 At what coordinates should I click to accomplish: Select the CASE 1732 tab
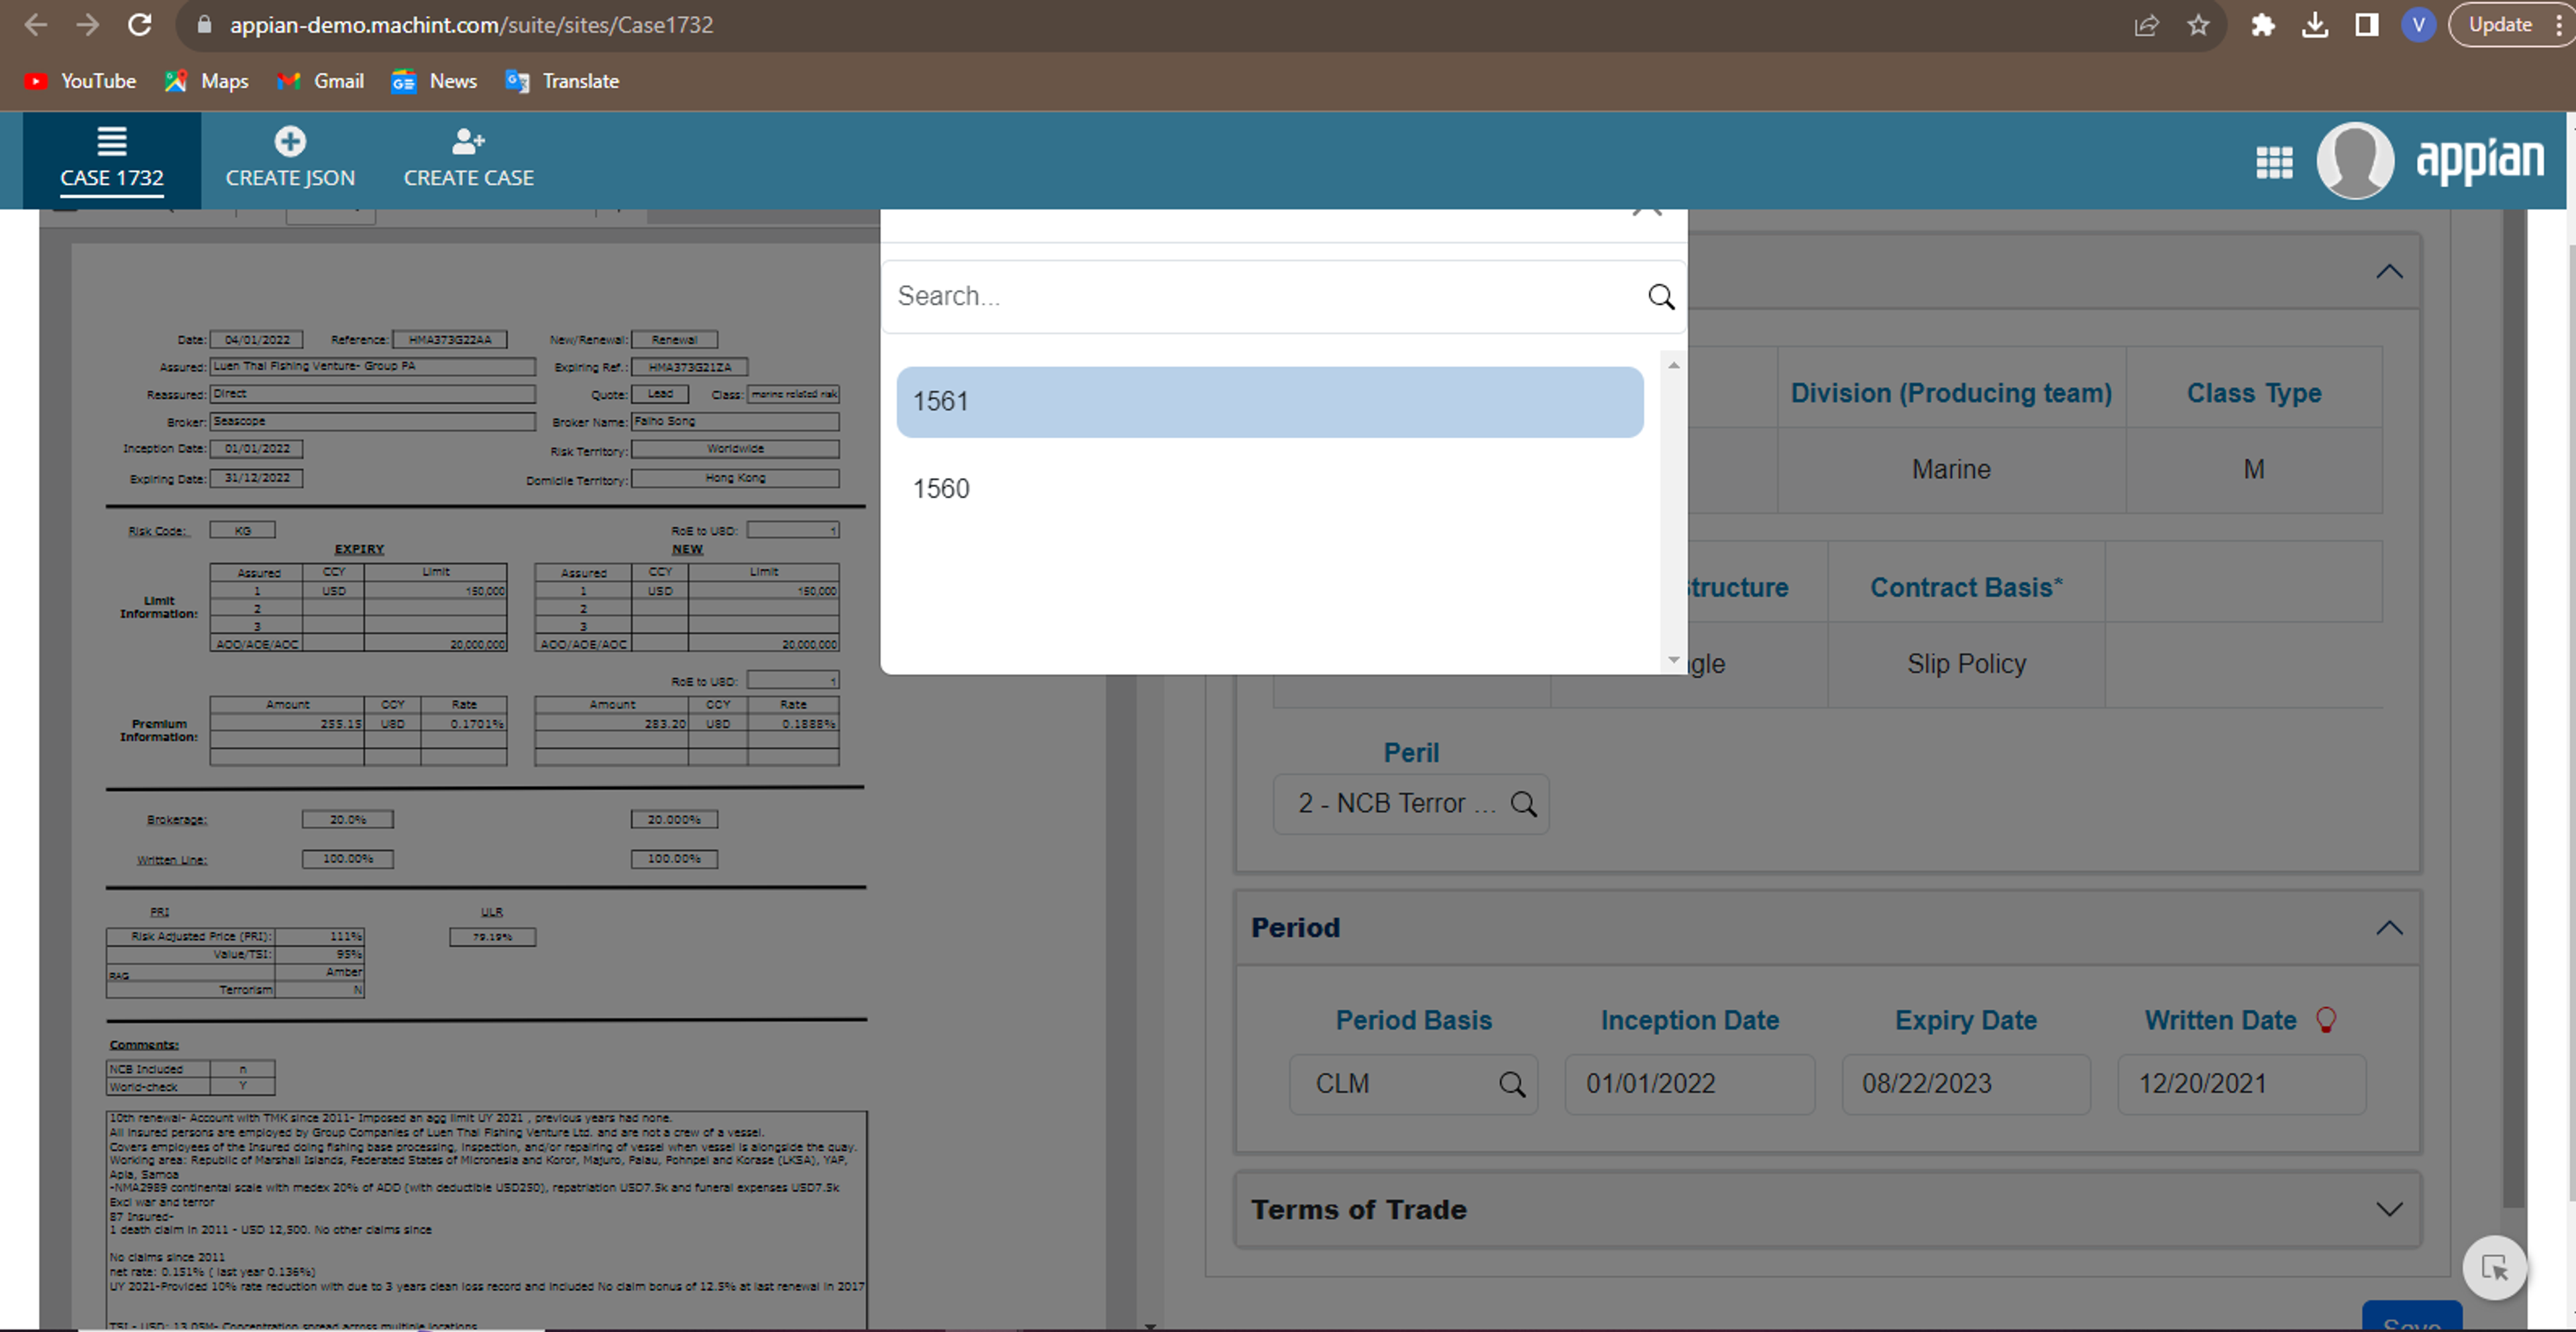pos(112,160)
